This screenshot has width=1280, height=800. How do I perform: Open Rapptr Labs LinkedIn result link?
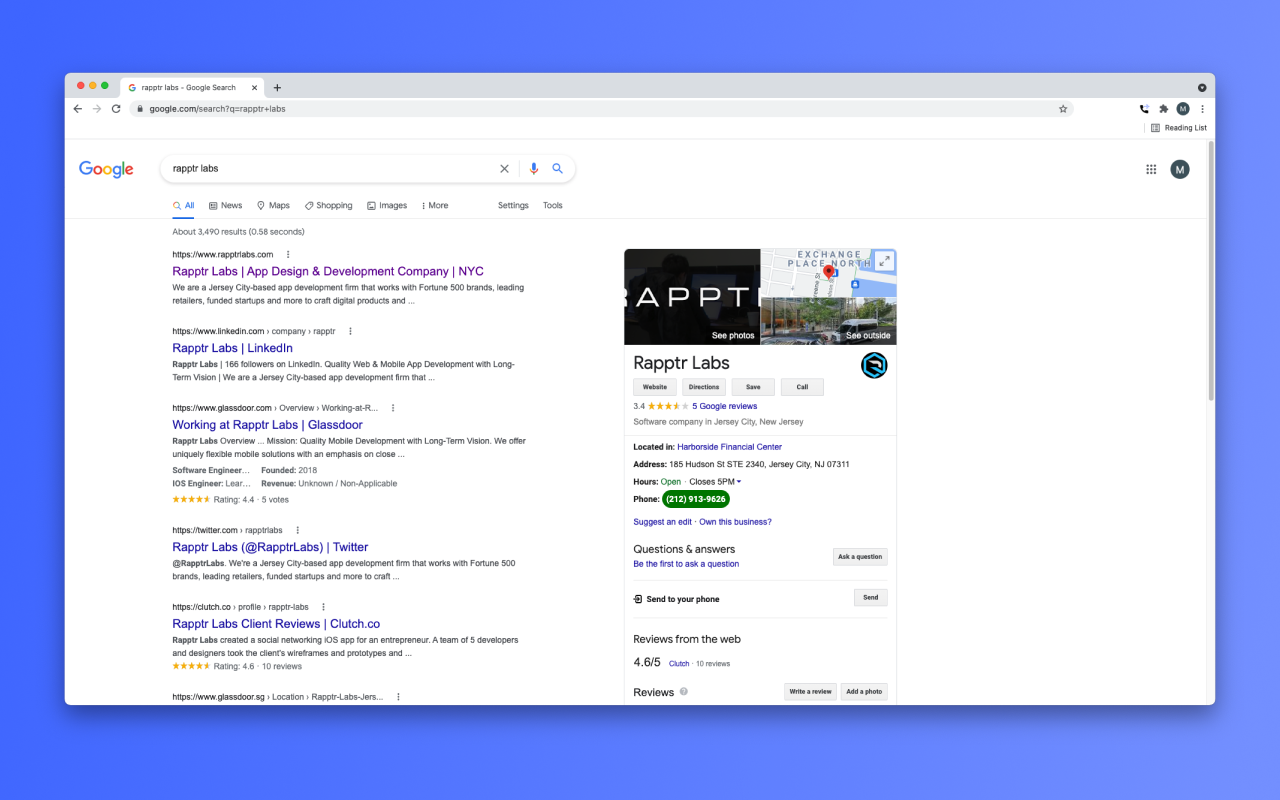click(x=233, y=348)
